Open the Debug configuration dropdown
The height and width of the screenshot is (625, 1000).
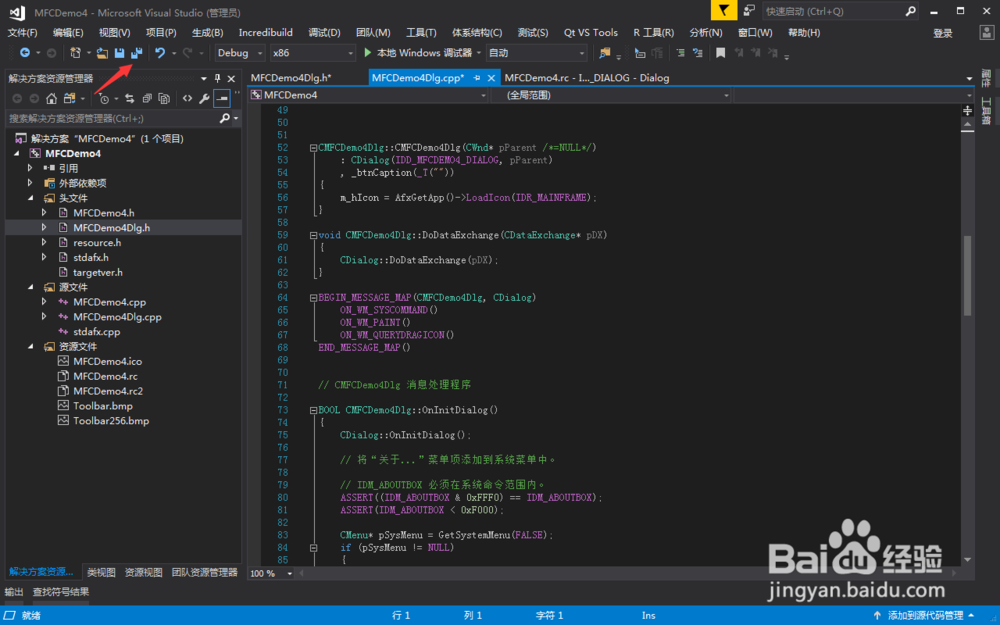pos(240,53)
